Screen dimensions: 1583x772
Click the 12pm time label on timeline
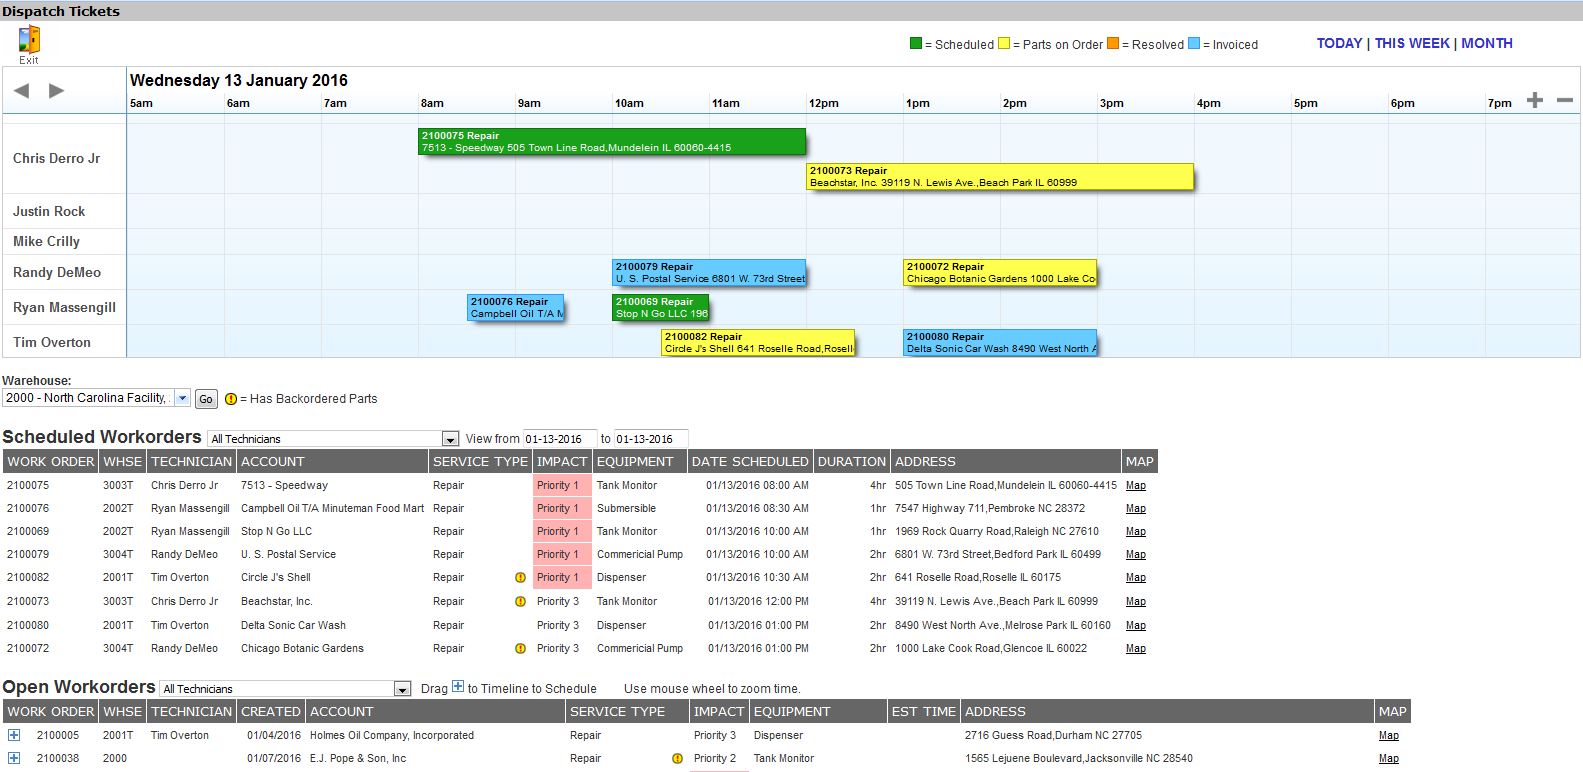[x=824, y=103]
